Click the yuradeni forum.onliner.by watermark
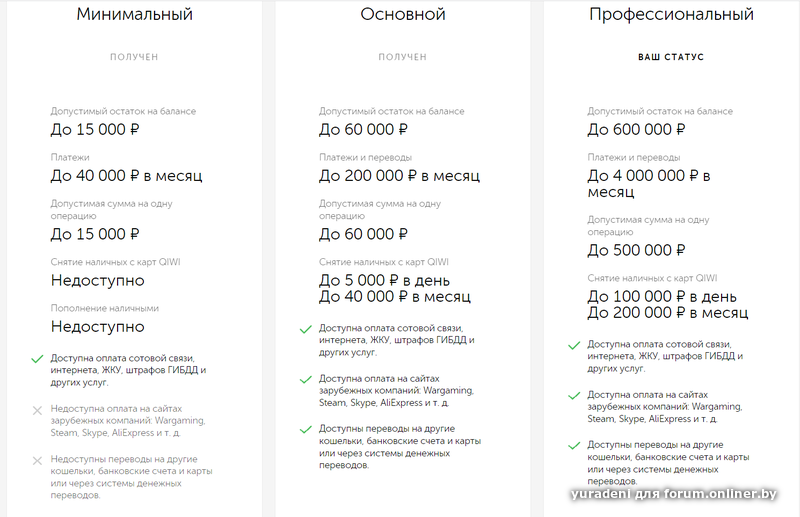This screenshot has width=800, height=517. [x=673, y=494]
